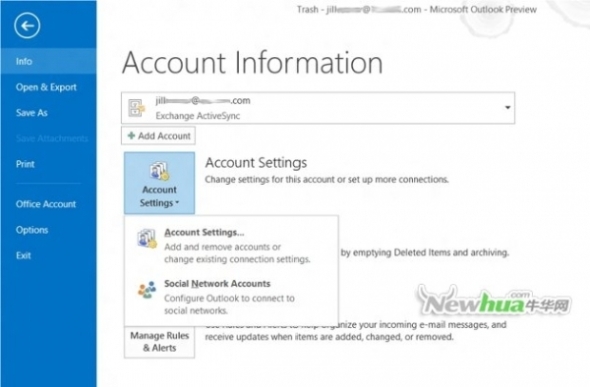Go back using the circled arrow icon
The height and width of the screenshot is (387, 590).
tap(27, 26)
